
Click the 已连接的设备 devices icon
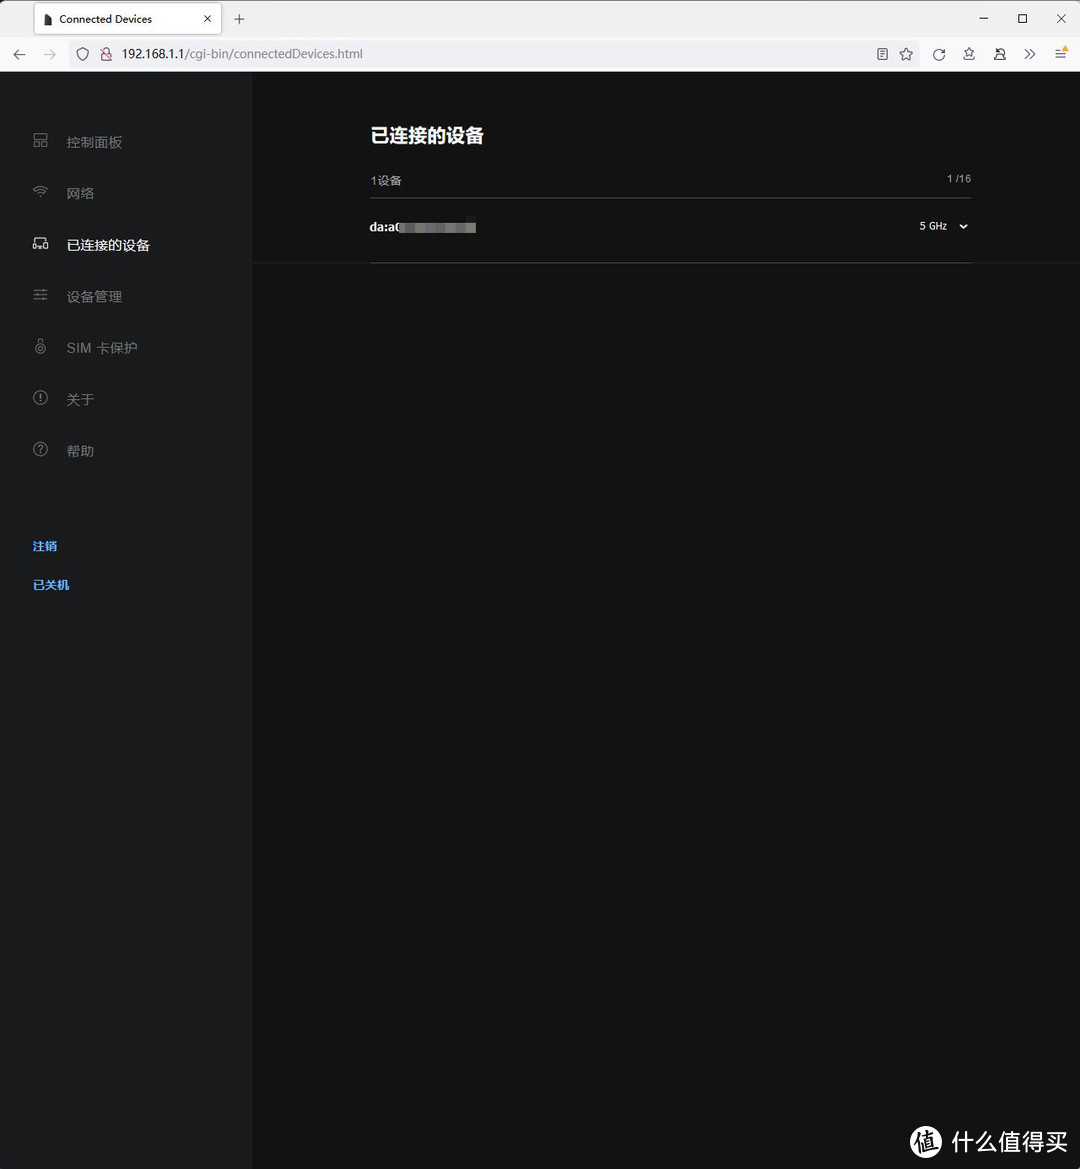coord(40,244)
